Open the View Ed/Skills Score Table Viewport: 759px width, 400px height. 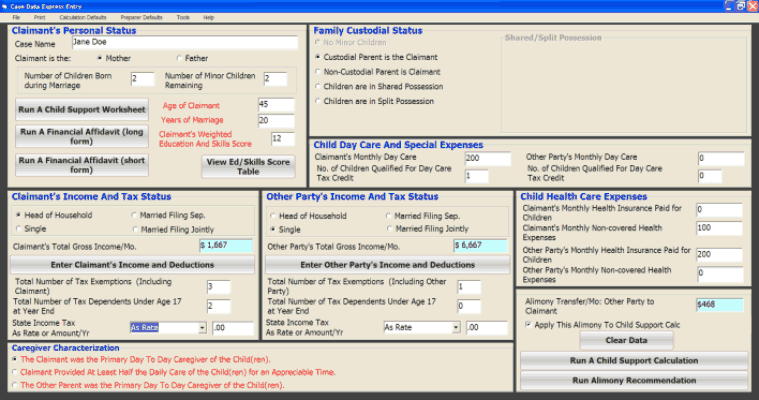click(248, 166)
